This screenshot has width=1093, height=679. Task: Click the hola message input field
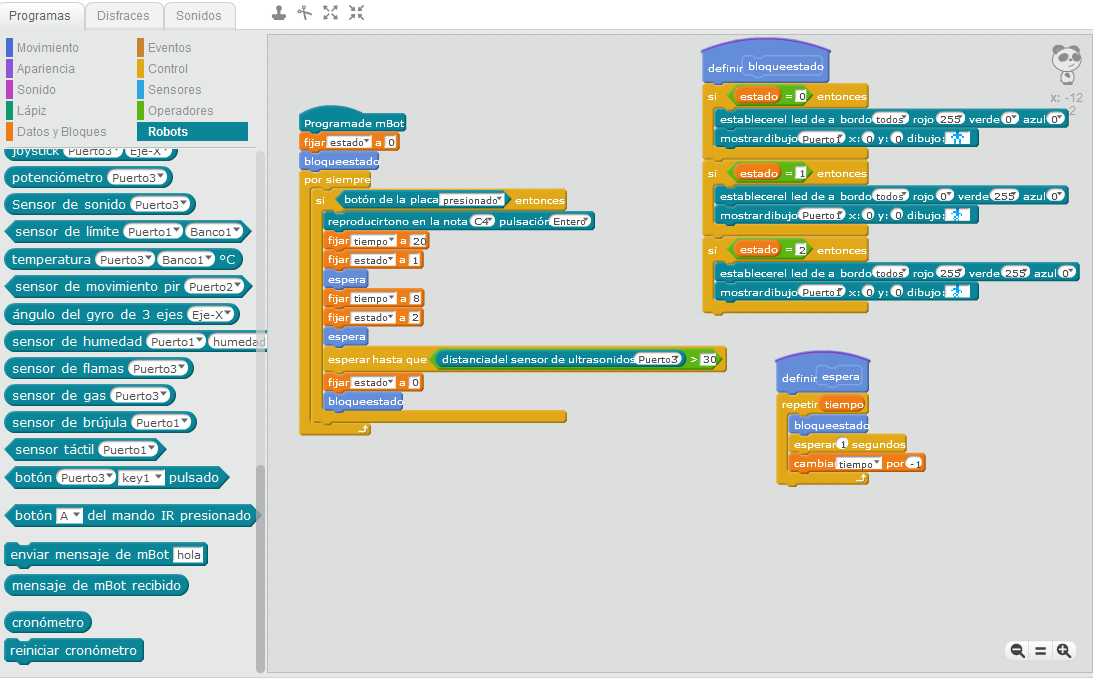point(188,555)
